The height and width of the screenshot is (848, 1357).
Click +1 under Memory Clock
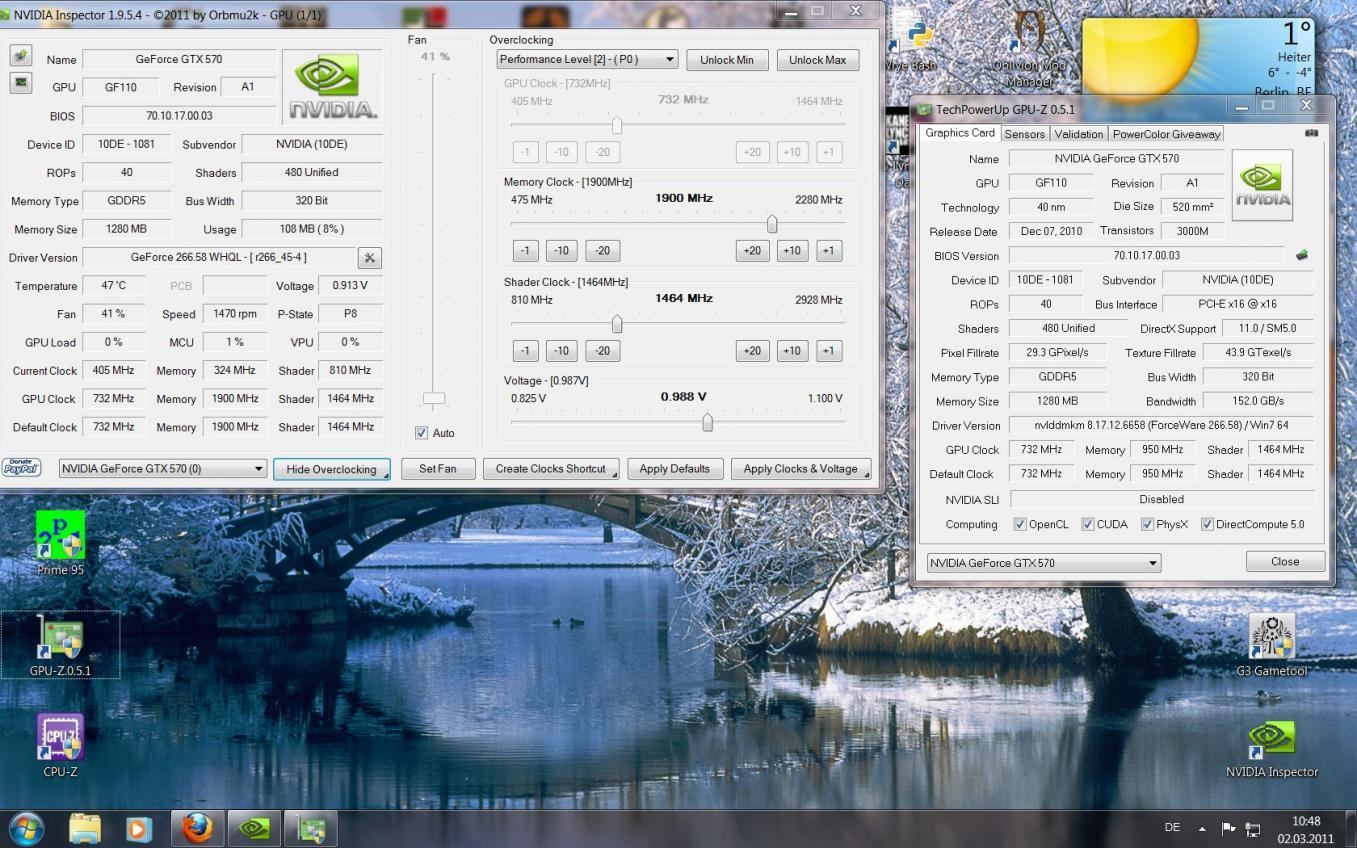coord(828,251)
